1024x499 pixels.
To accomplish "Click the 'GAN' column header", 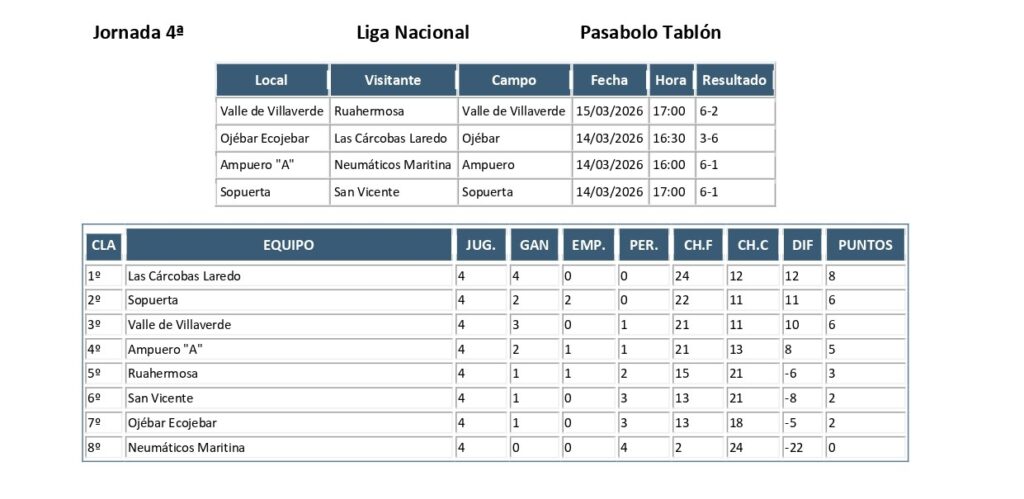I will point(535,245).
